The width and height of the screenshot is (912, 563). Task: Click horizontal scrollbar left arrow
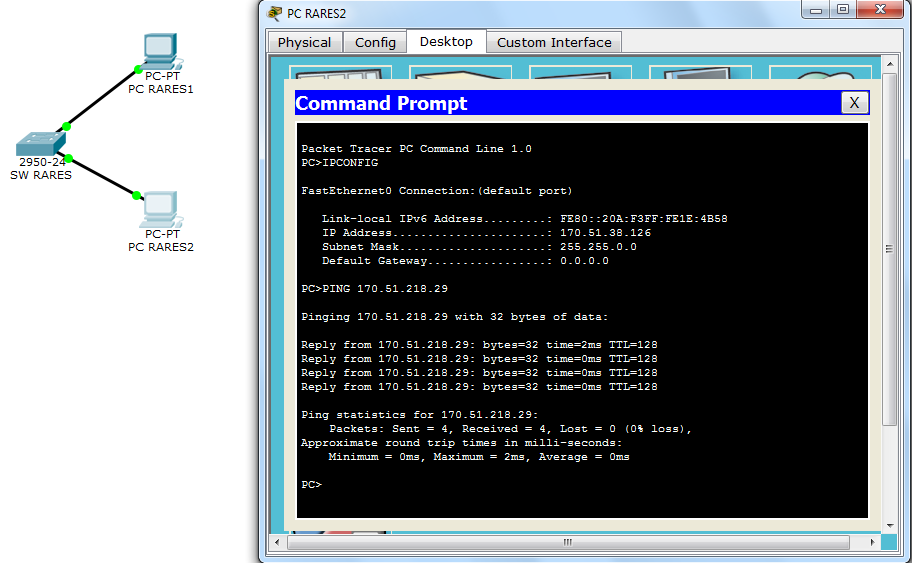pyautogui.click(x=277, y=542)
